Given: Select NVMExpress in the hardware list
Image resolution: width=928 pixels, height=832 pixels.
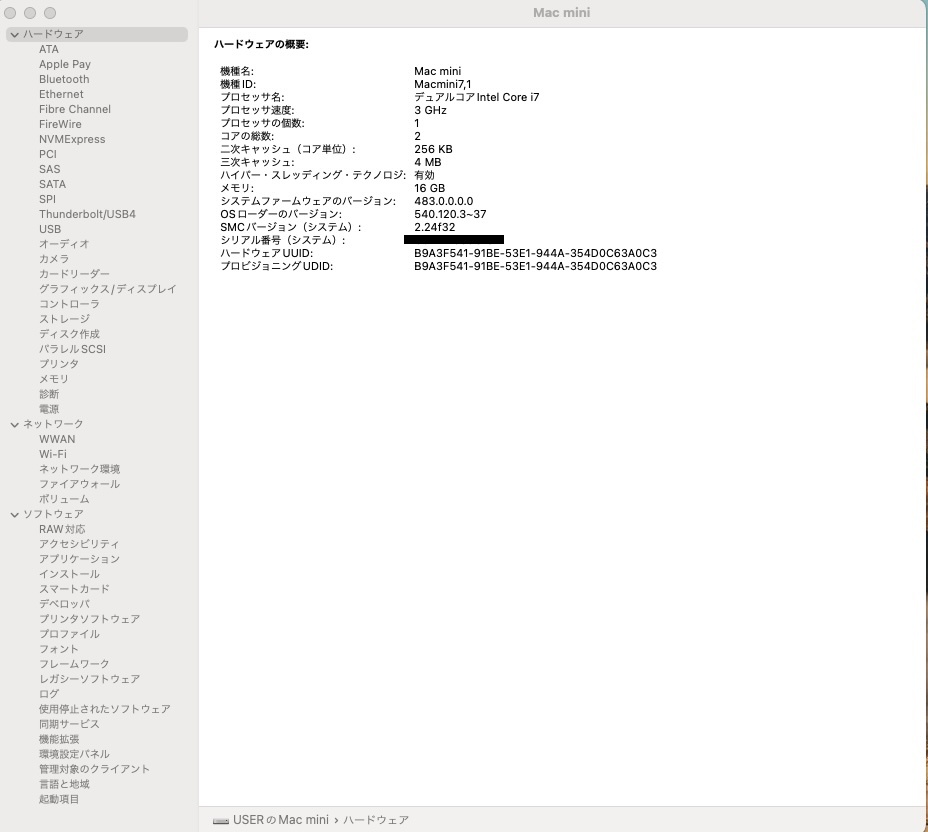Looking at the screenshot, I should pyautogui.click(x=72, y=139).
